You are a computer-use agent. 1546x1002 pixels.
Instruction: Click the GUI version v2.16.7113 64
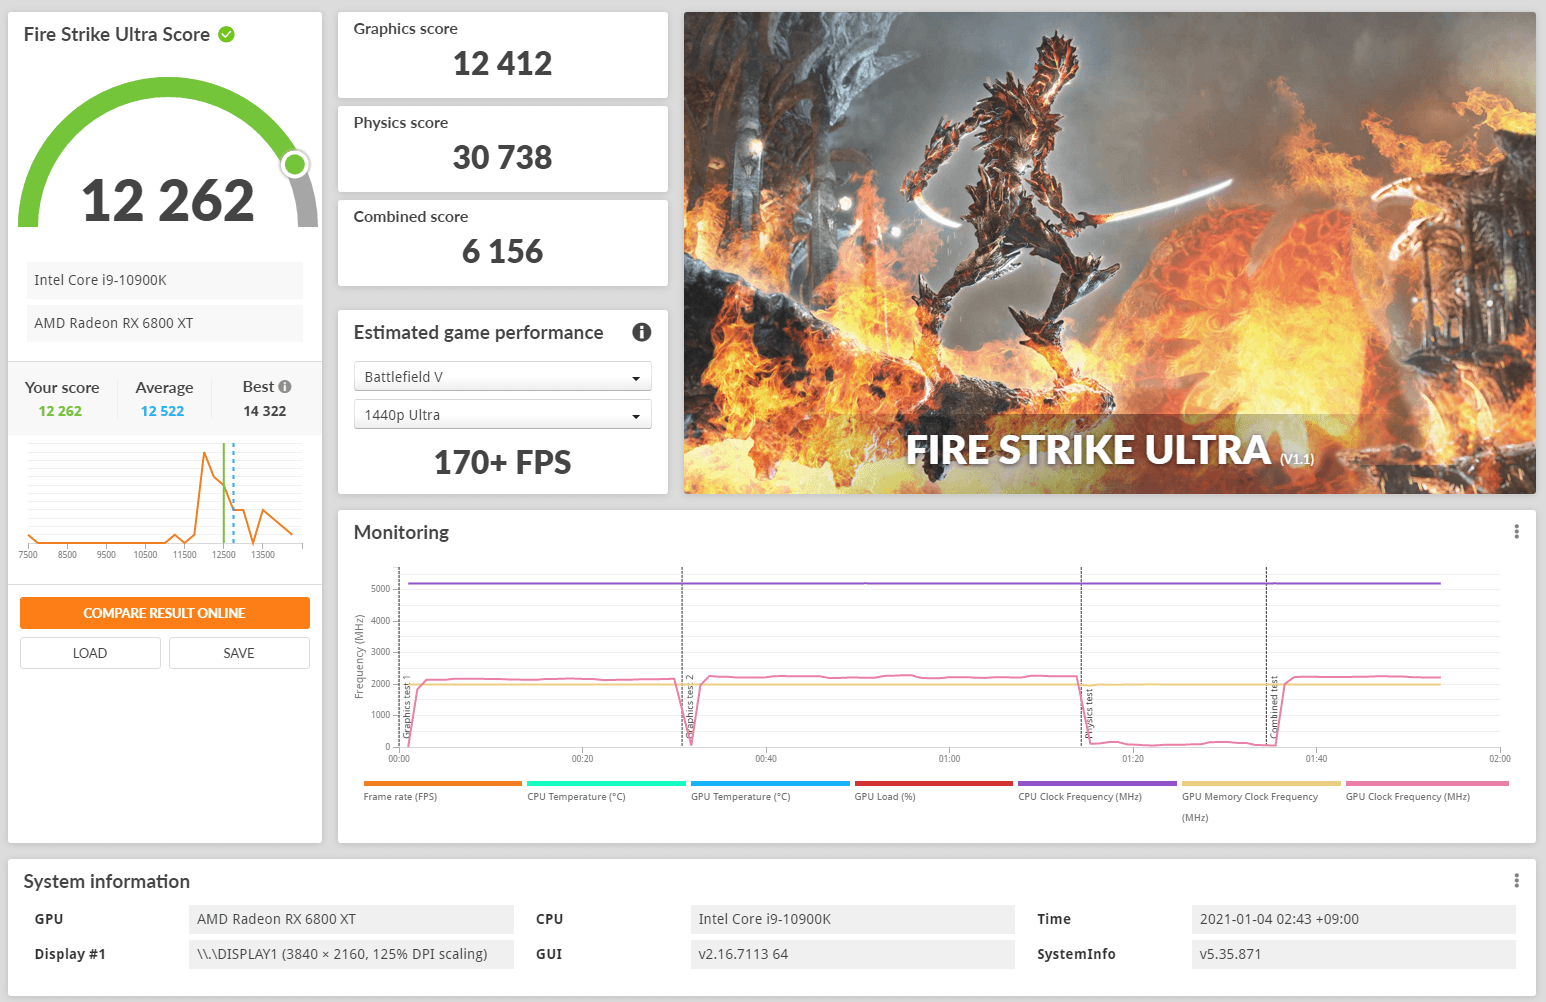click(x=852, y=954)
